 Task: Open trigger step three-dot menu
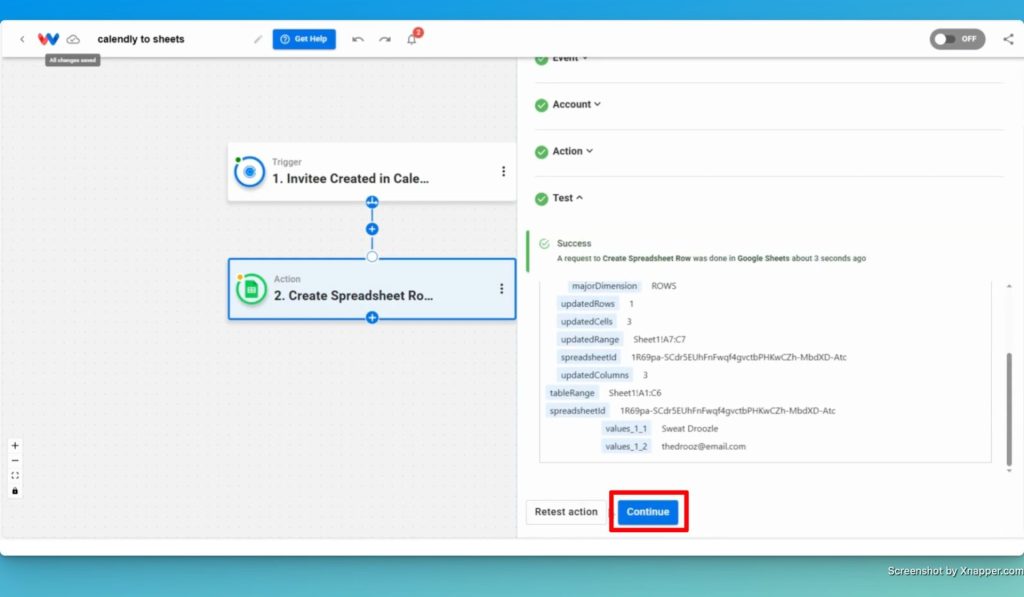click(503, 171)
